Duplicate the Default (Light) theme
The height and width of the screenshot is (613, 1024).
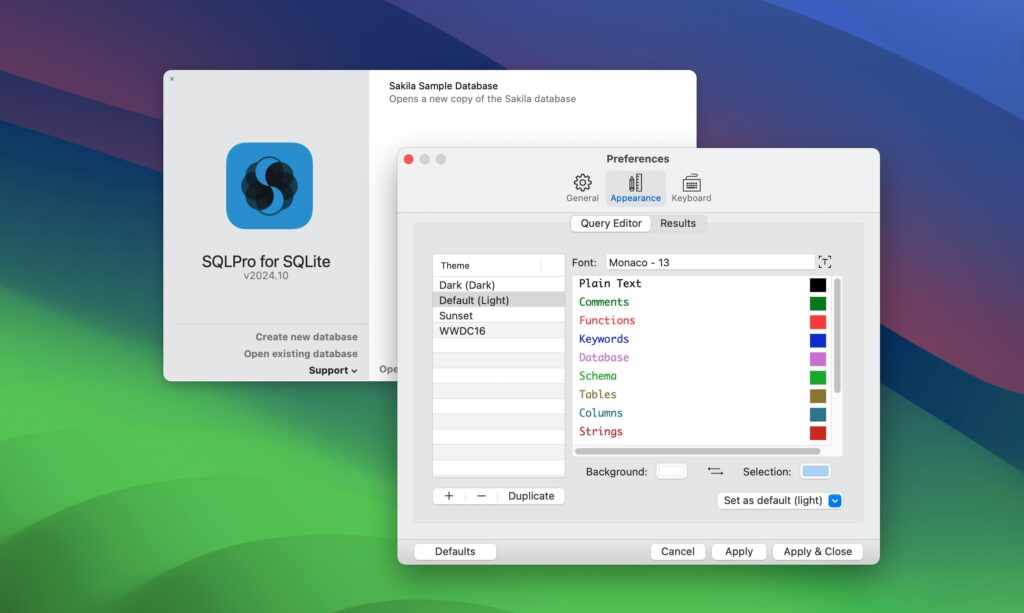coord(530,495)
